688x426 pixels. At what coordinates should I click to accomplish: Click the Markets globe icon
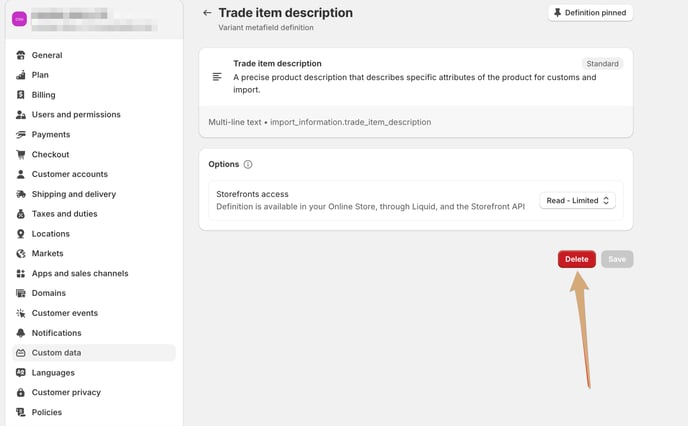[x=21, y=254]
